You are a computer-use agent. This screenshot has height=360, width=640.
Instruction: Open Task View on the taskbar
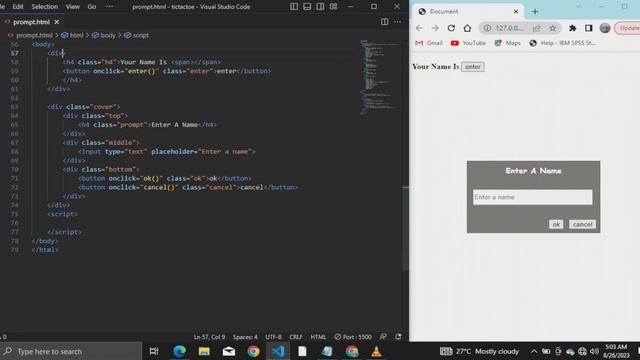(154, 351)
